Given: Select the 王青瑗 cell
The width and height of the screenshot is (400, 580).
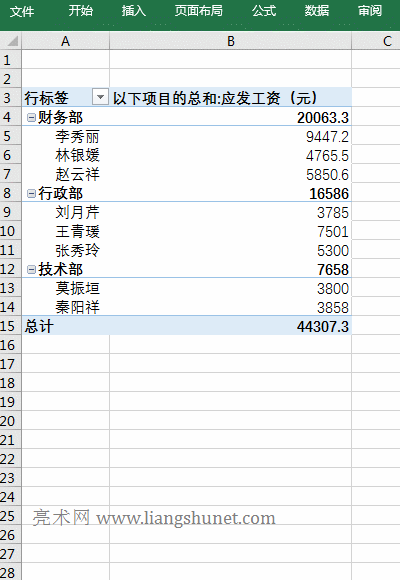Looking at the screenshot, I should point(65,231).
